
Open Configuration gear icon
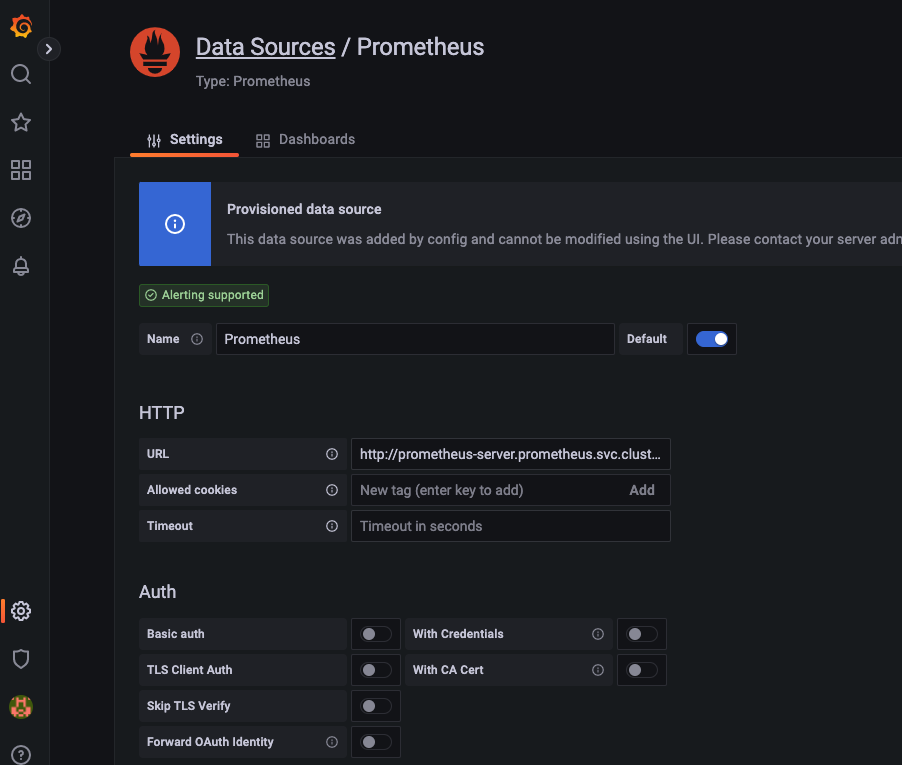point(21,611)
